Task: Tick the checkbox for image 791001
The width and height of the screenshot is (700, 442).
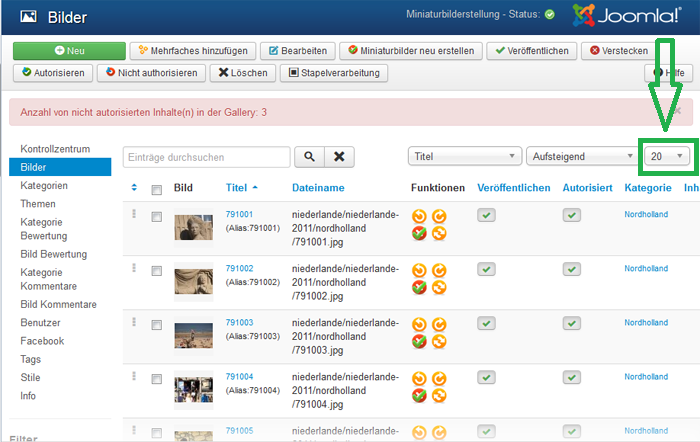Action: pyautogui.click(x=156, y=216)
